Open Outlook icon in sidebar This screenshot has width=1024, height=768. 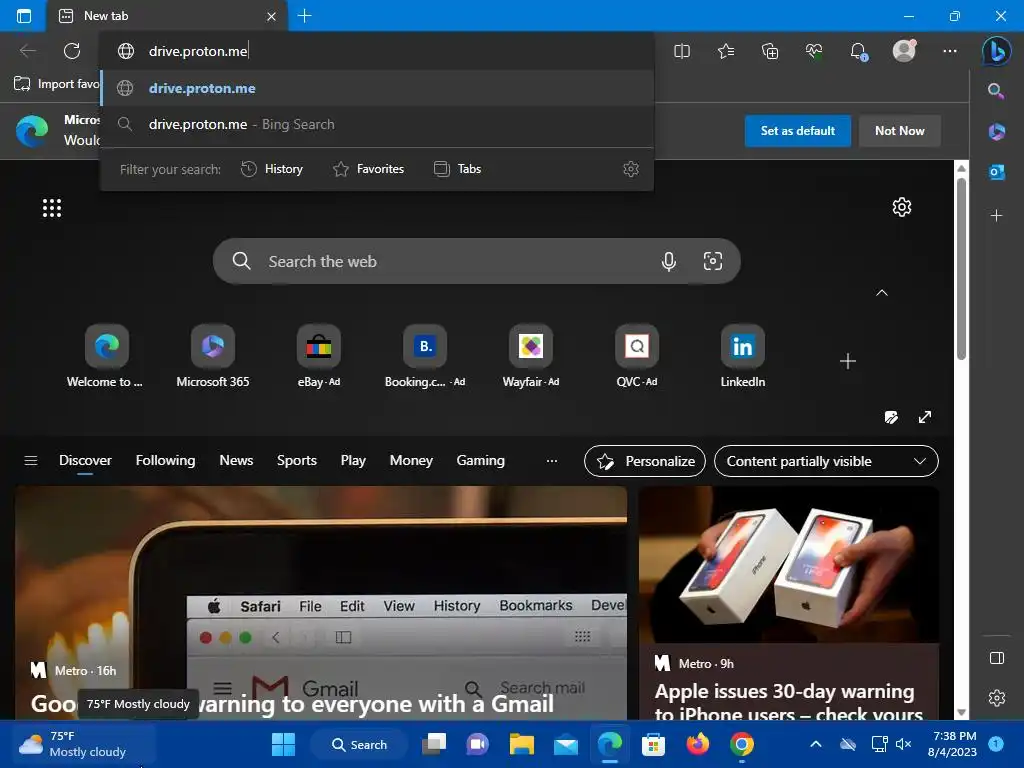(x=996, y=172)
